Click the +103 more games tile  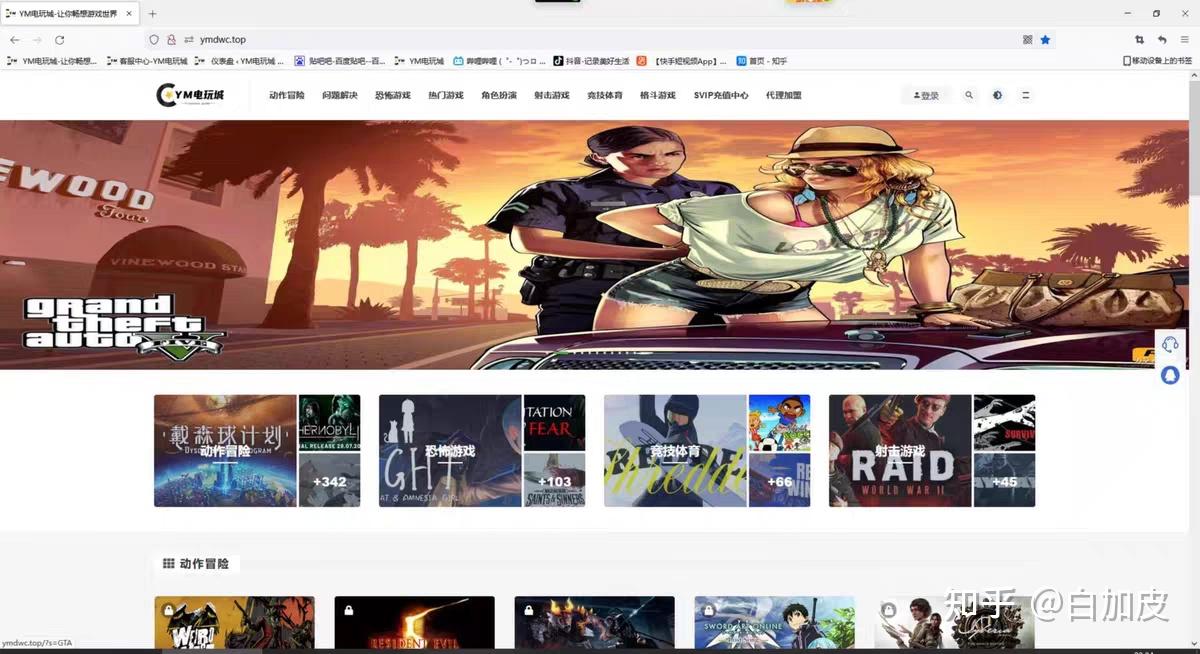[x=554, y=480]
